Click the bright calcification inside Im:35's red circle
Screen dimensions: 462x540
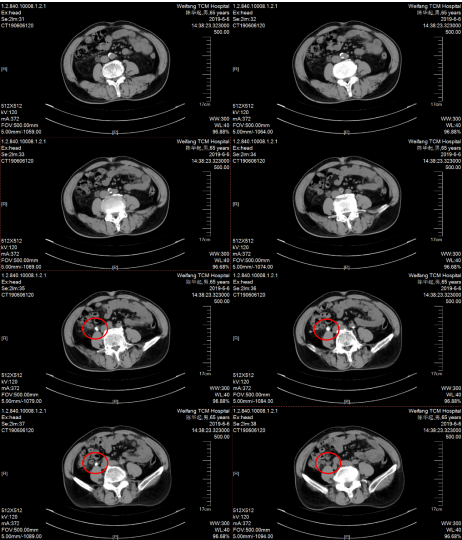[96, 329]
